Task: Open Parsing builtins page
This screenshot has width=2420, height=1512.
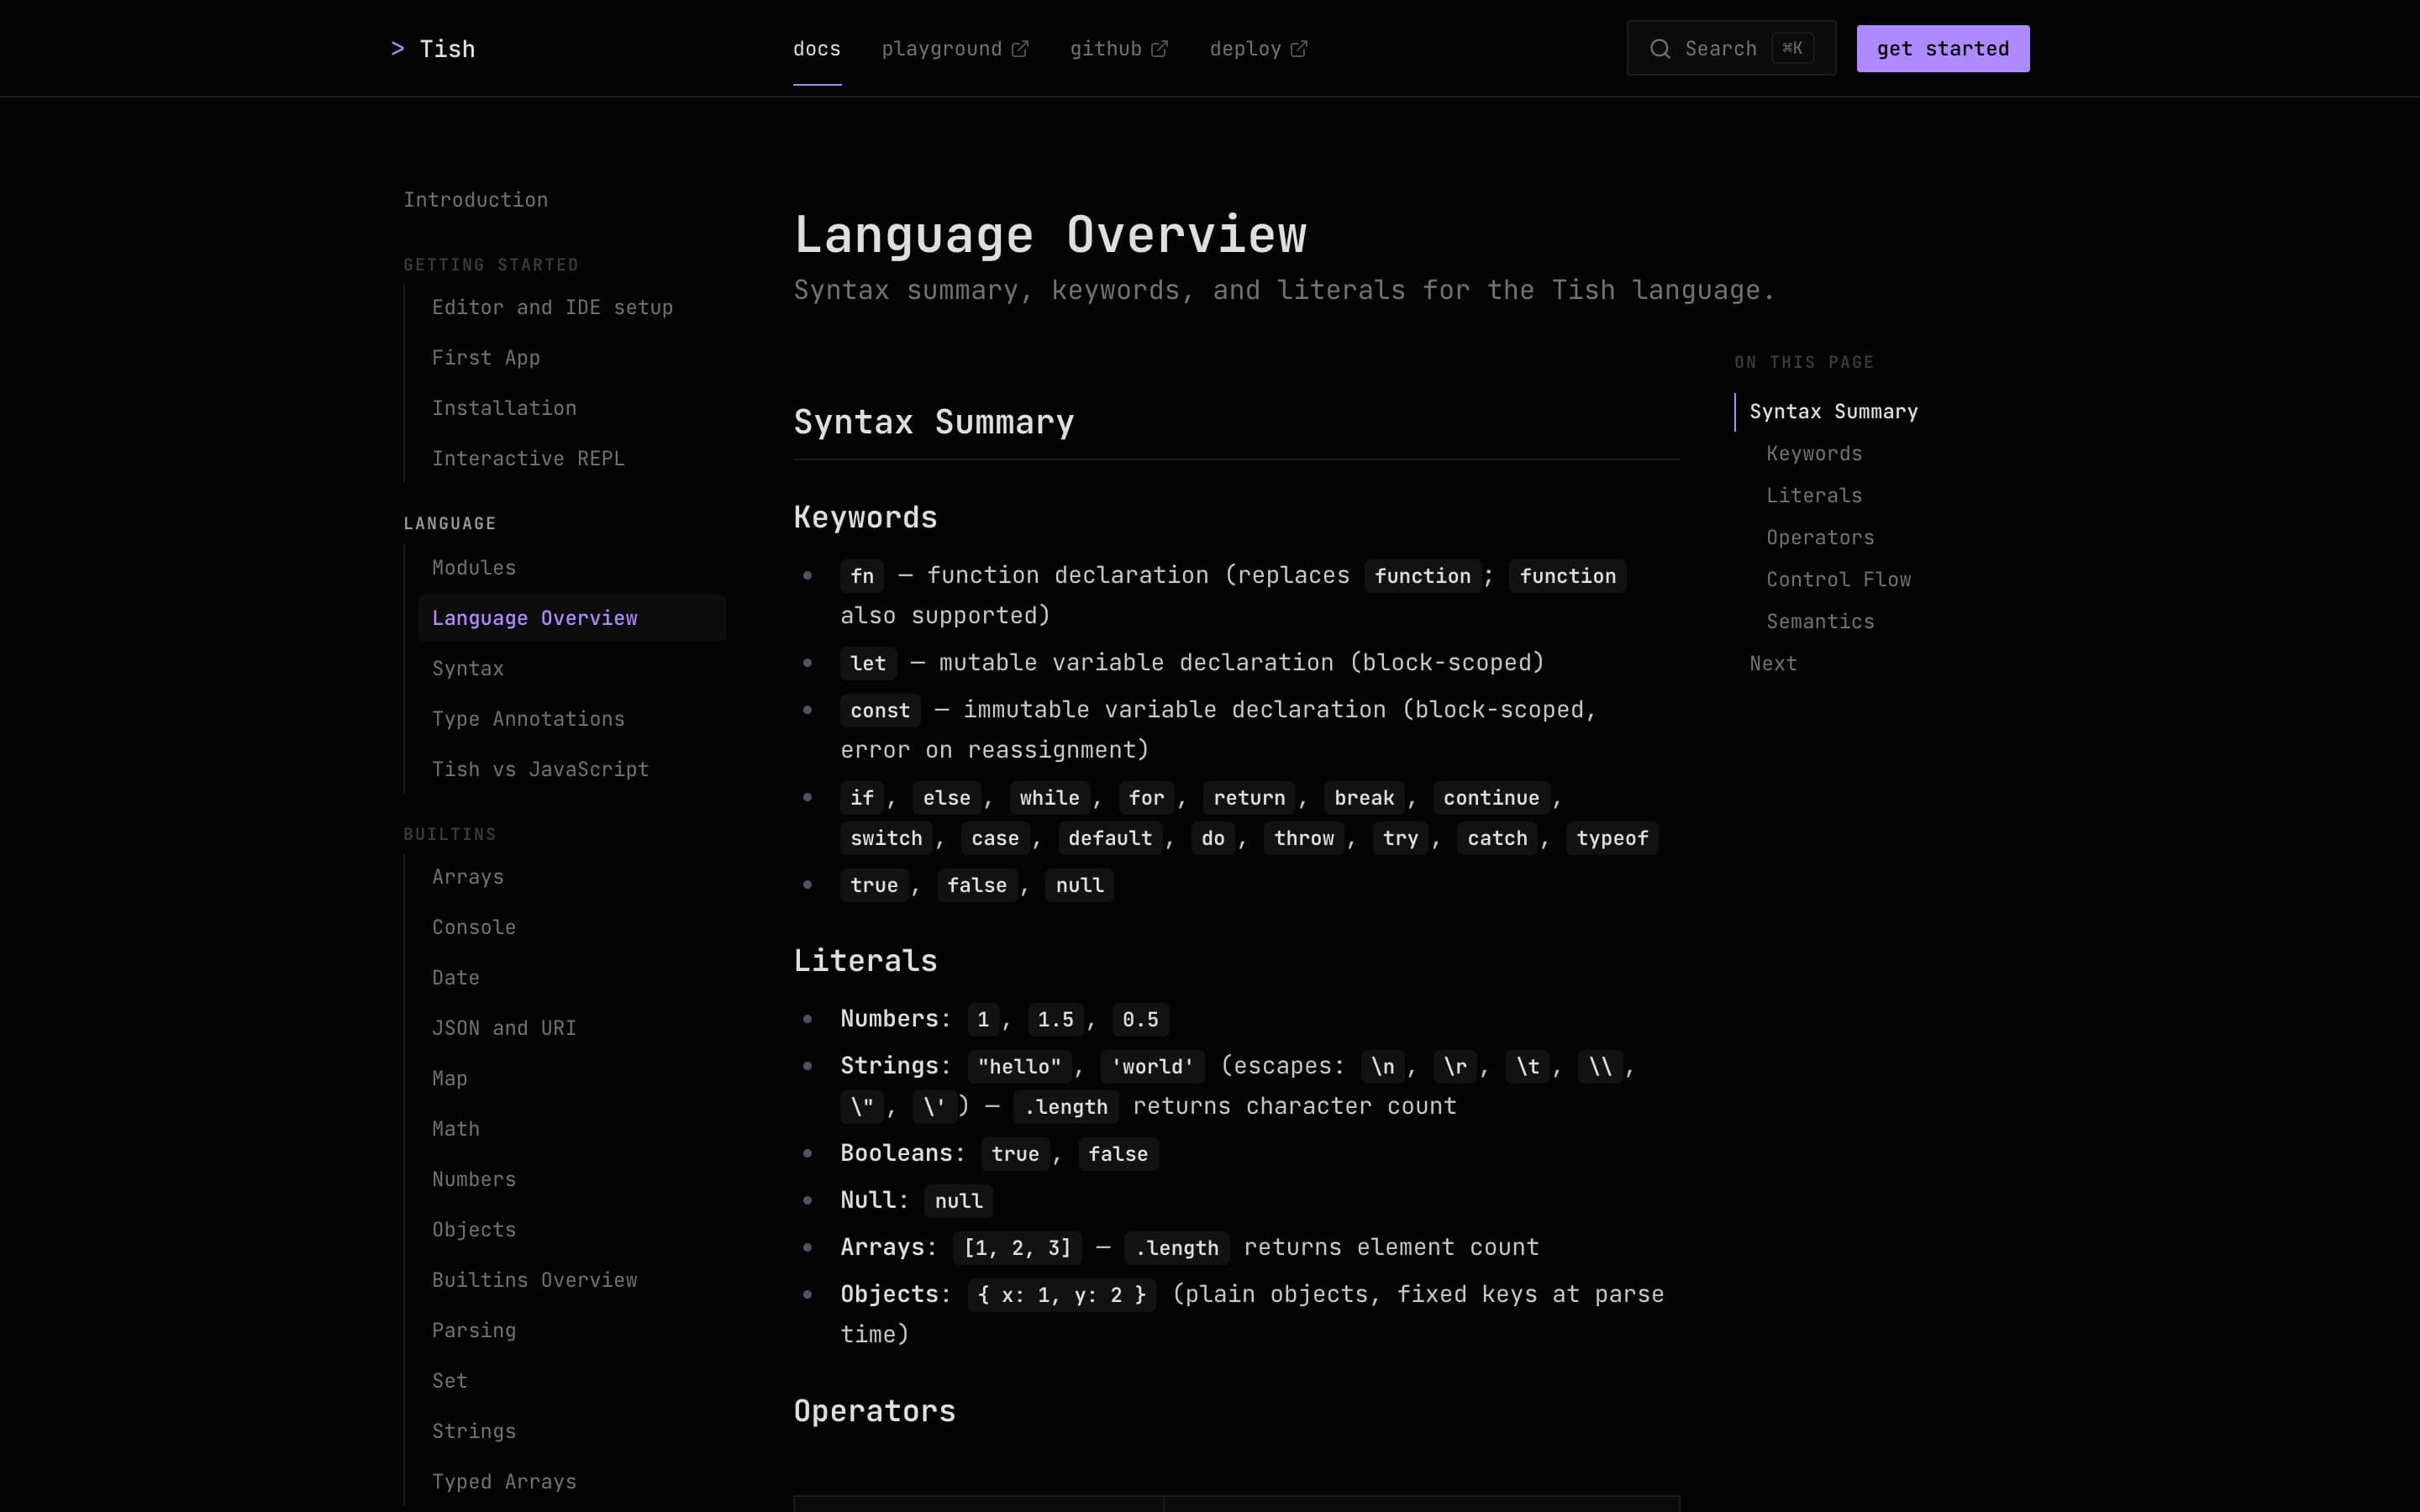Action: (474, 1331)
